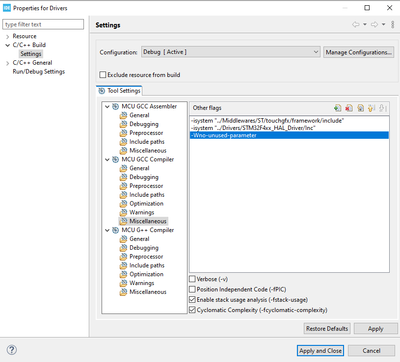This screenshot has width=400, height=362.
Task: Select Warnings under MCU GCC Compiler
Action: pyautogui.click(x=142, y=212)
